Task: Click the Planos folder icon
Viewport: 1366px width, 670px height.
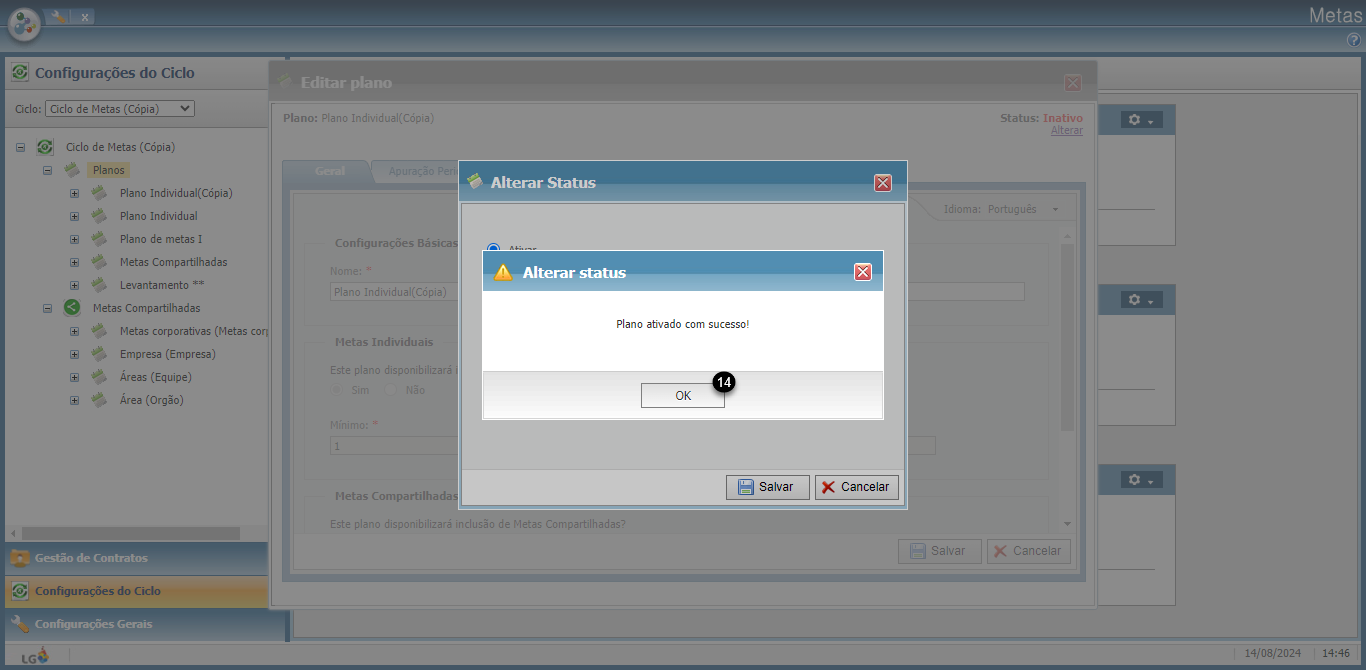Action: (x=72, y=170)
